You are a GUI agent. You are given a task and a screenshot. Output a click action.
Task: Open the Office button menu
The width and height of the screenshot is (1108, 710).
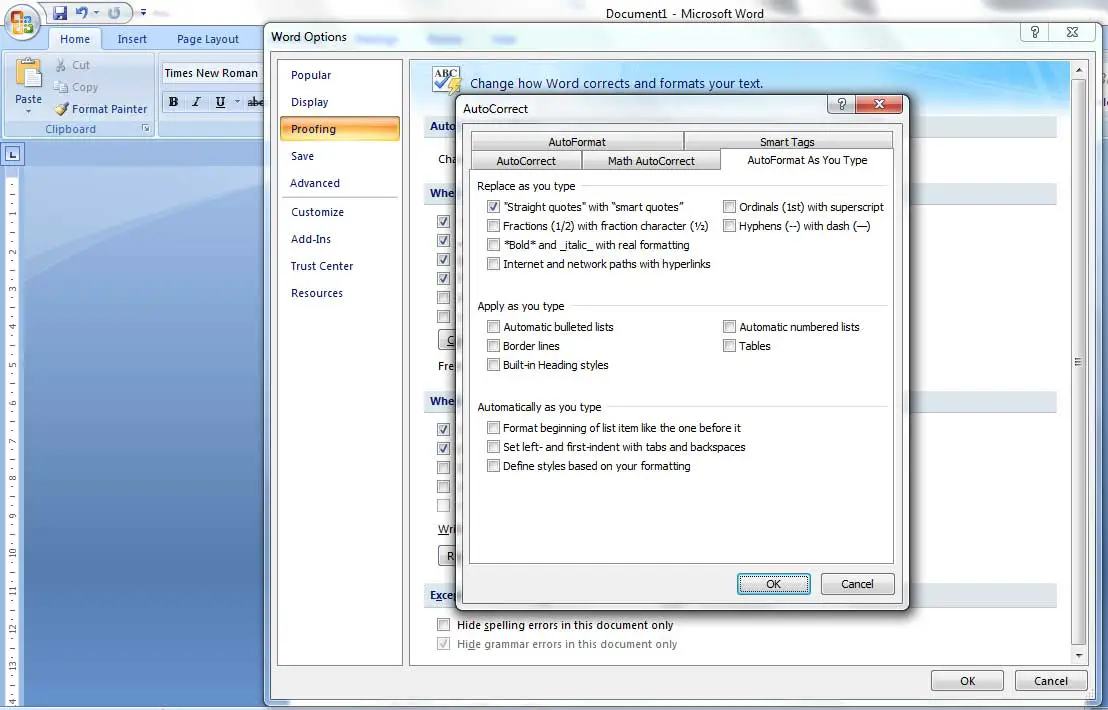[x=22, y=22]
